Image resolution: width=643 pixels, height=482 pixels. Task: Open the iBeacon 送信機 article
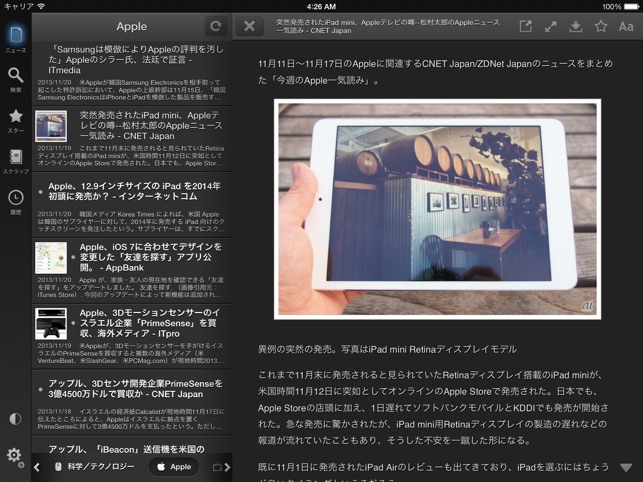(132, 445)
